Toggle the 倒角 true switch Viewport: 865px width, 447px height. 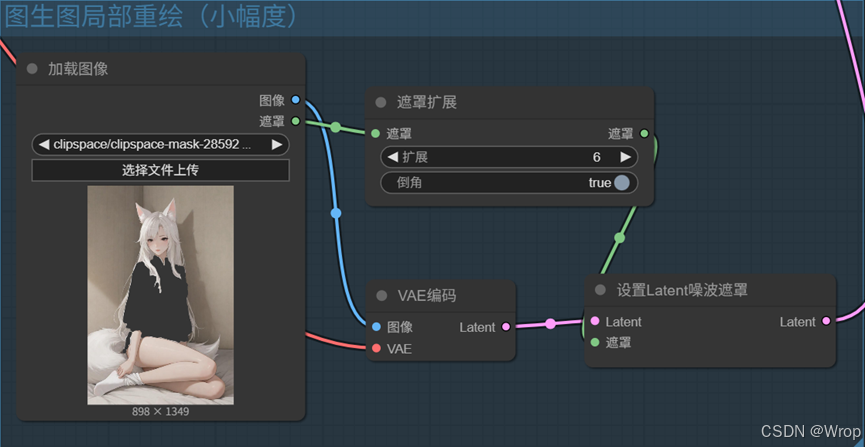tap(622, 183)
